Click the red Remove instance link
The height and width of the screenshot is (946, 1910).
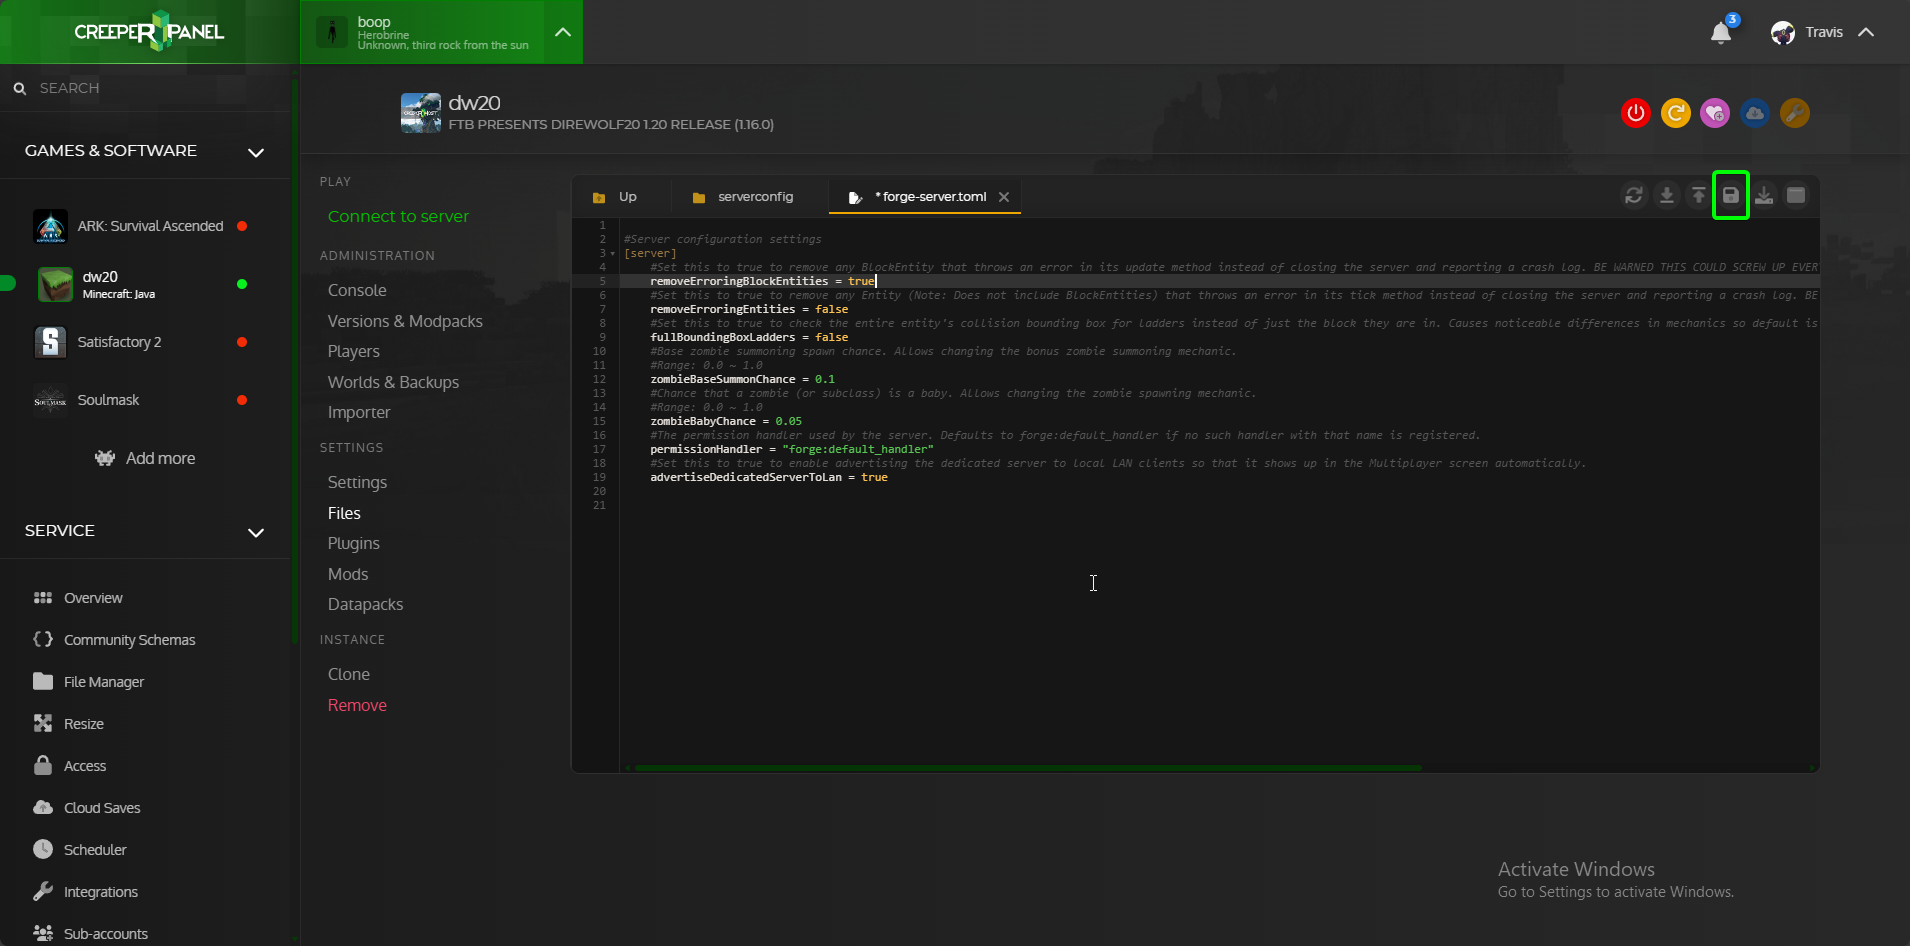357,705
